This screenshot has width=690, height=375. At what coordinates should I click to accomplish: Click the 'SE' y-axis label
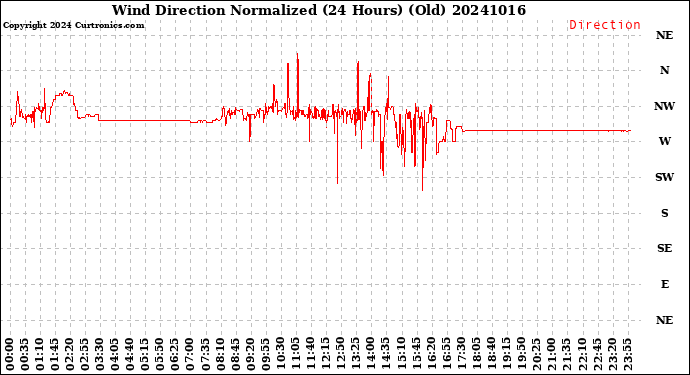(664, 248)
